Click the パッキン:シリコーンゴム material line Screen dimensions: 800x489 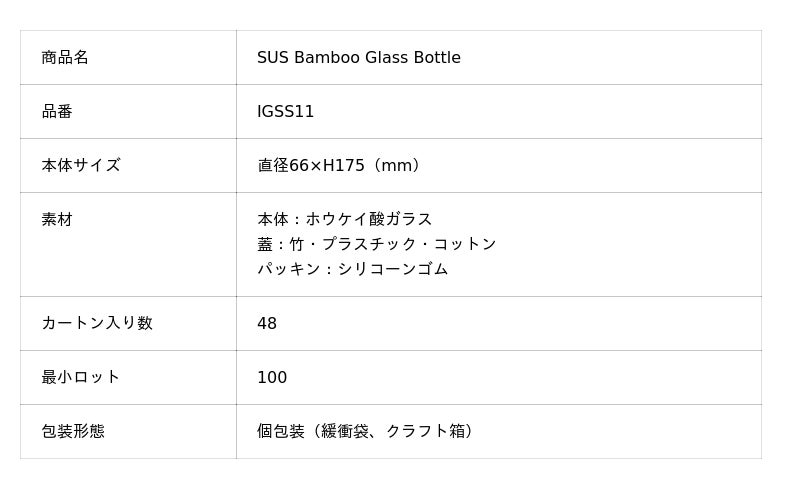352,269
